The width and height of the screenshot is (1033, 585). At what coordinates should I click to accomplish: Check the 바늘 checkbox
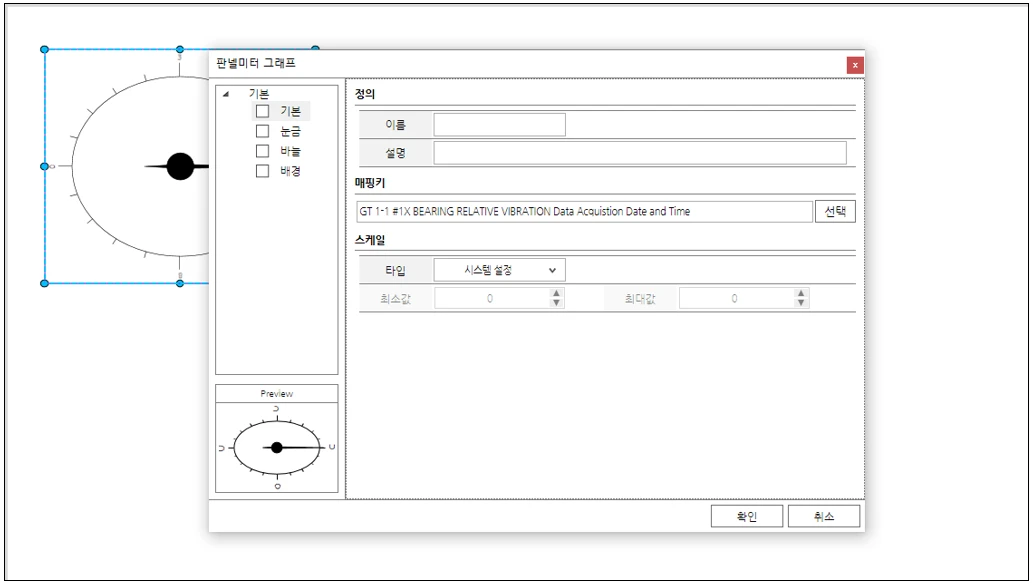[x=262, y=151]
